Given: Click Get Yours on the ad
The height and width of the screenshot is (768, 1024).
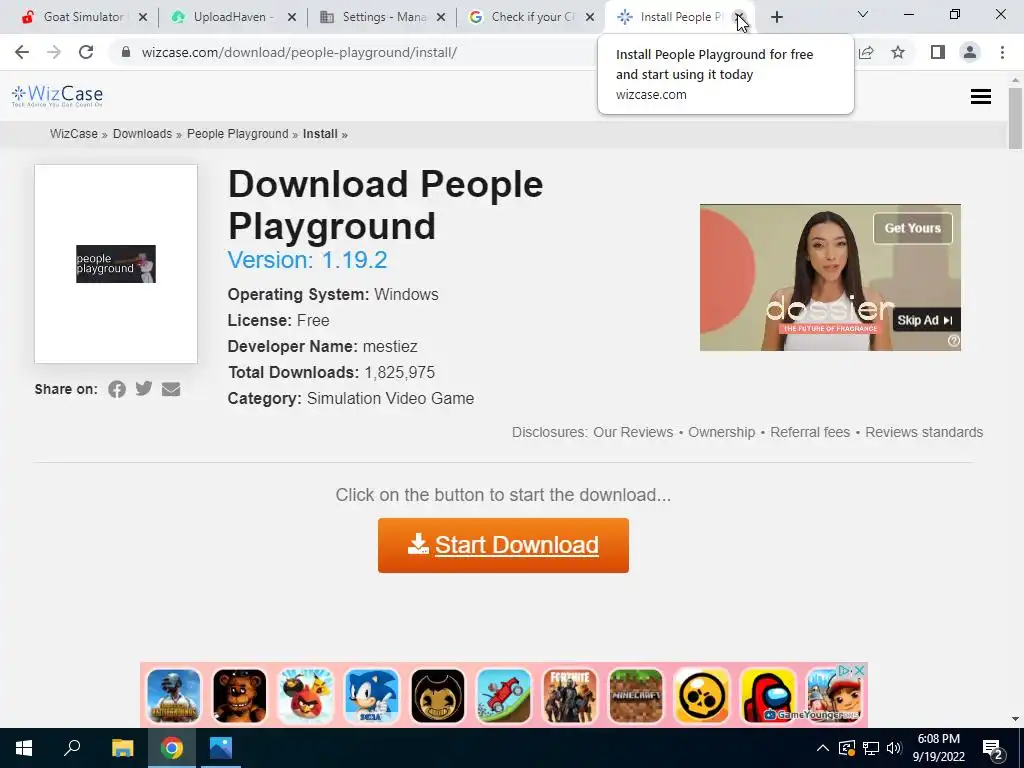Looking at the screenshot, I should [912, 228].
